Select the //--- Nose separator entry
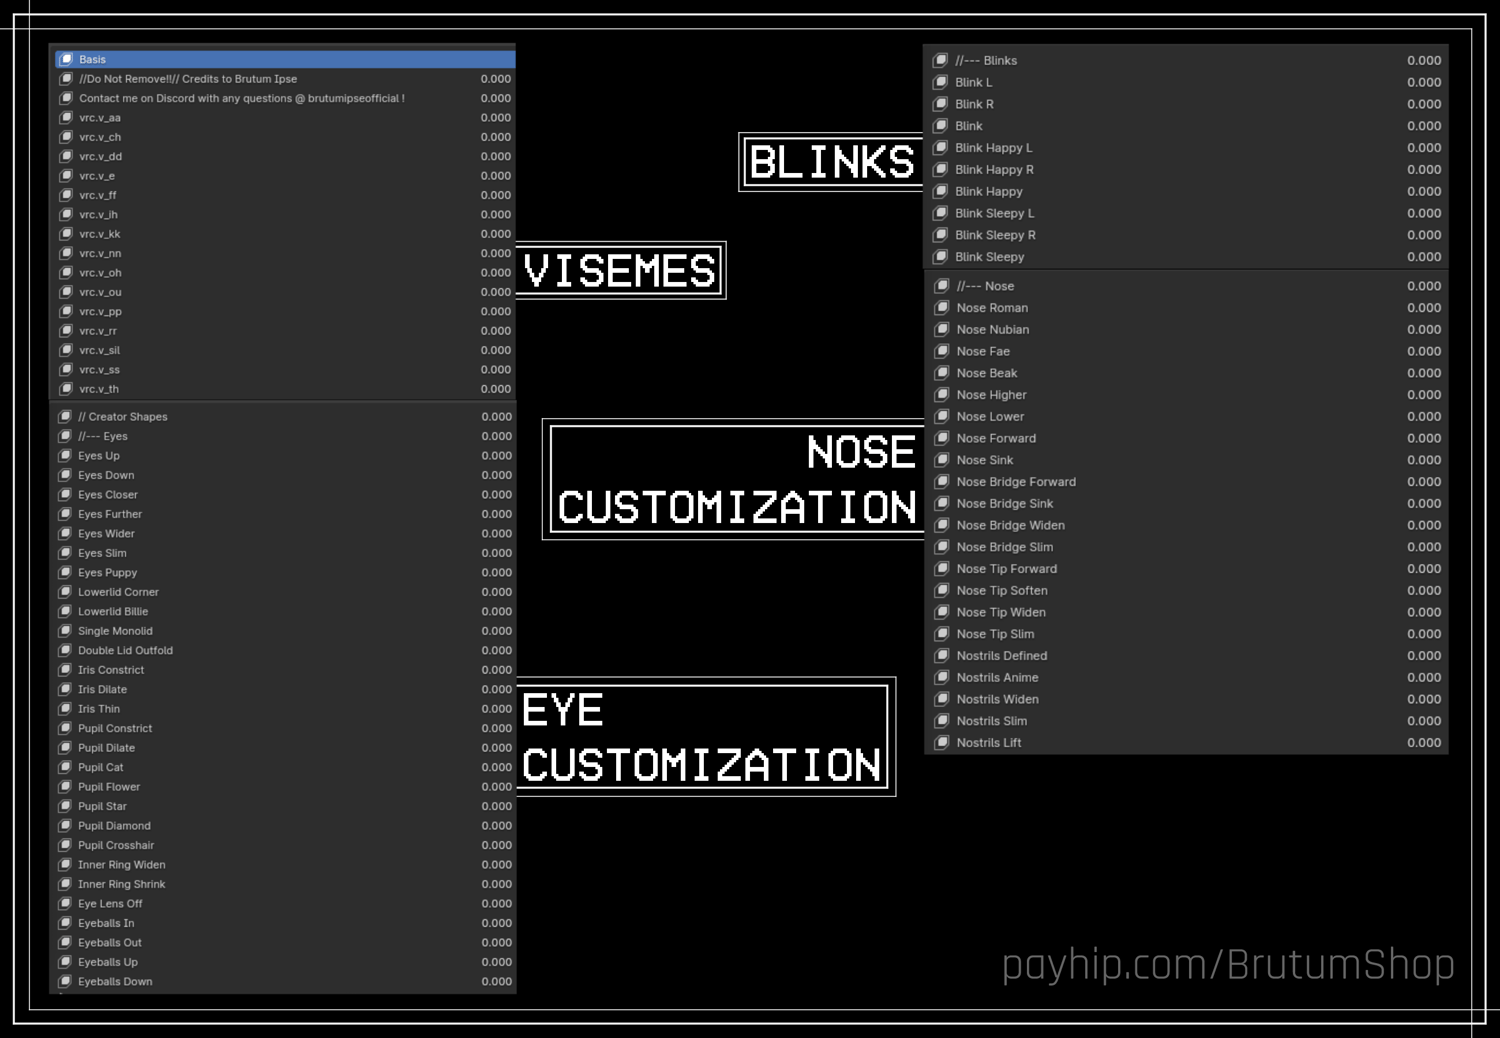1500x1038 pixels. pos(1186,286)
